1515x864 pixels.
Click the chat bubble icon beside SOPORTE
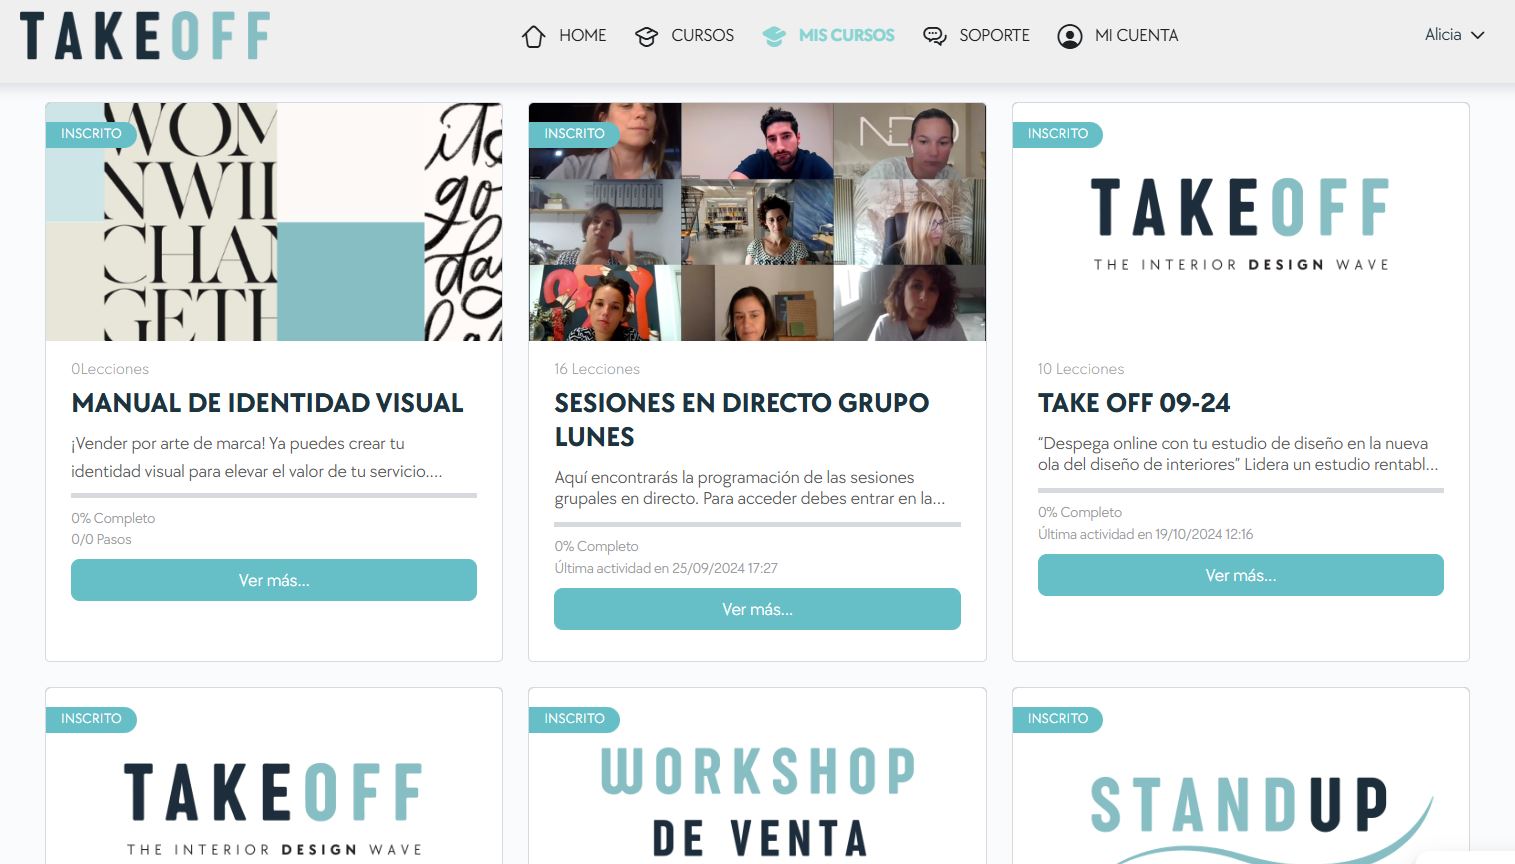coord(934,37)
